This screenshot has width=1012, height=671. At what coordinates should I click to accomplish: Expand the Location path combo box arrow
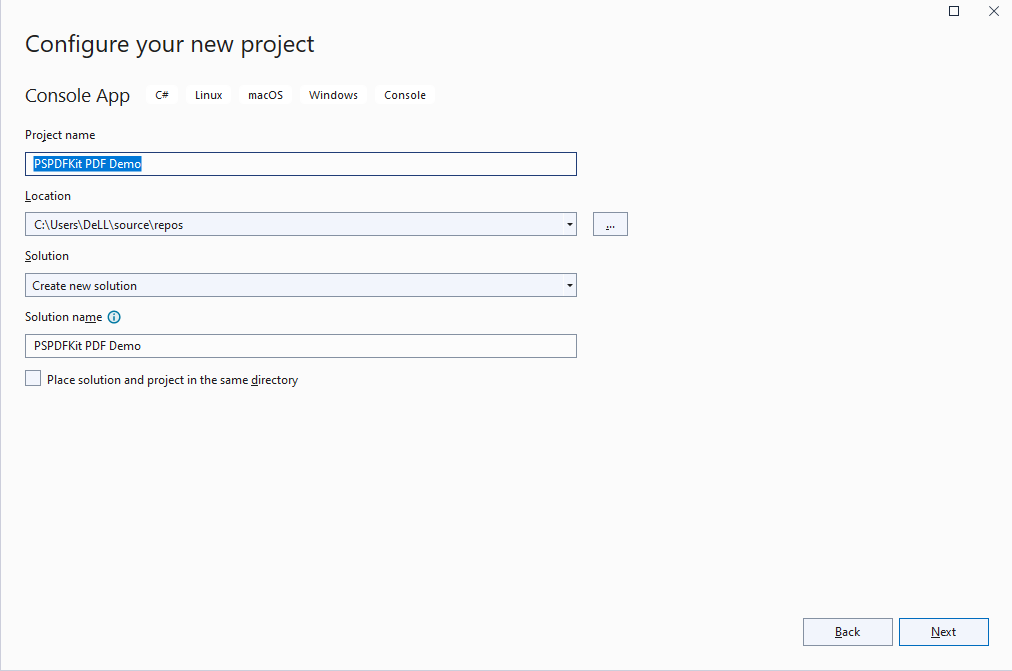pos(571,223)
